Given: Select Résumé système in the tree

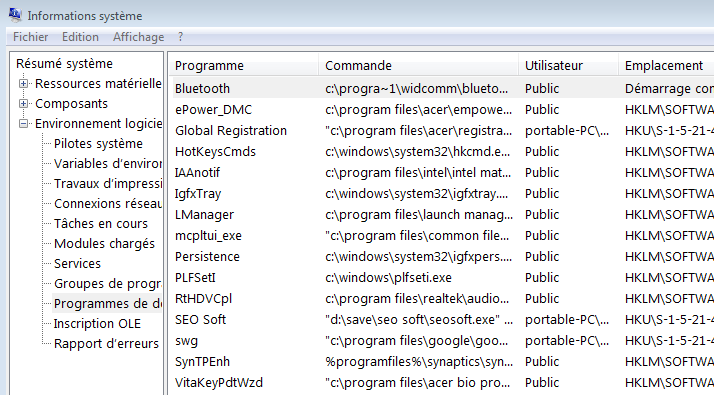Looking at the screenshot, I should pos(64,64).
